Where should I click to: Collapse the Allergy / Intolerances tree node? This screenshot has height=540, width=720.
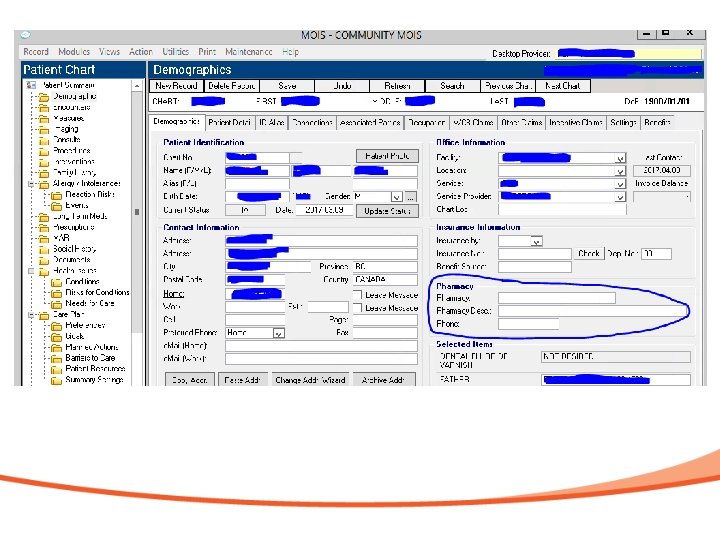pos(31,184)
